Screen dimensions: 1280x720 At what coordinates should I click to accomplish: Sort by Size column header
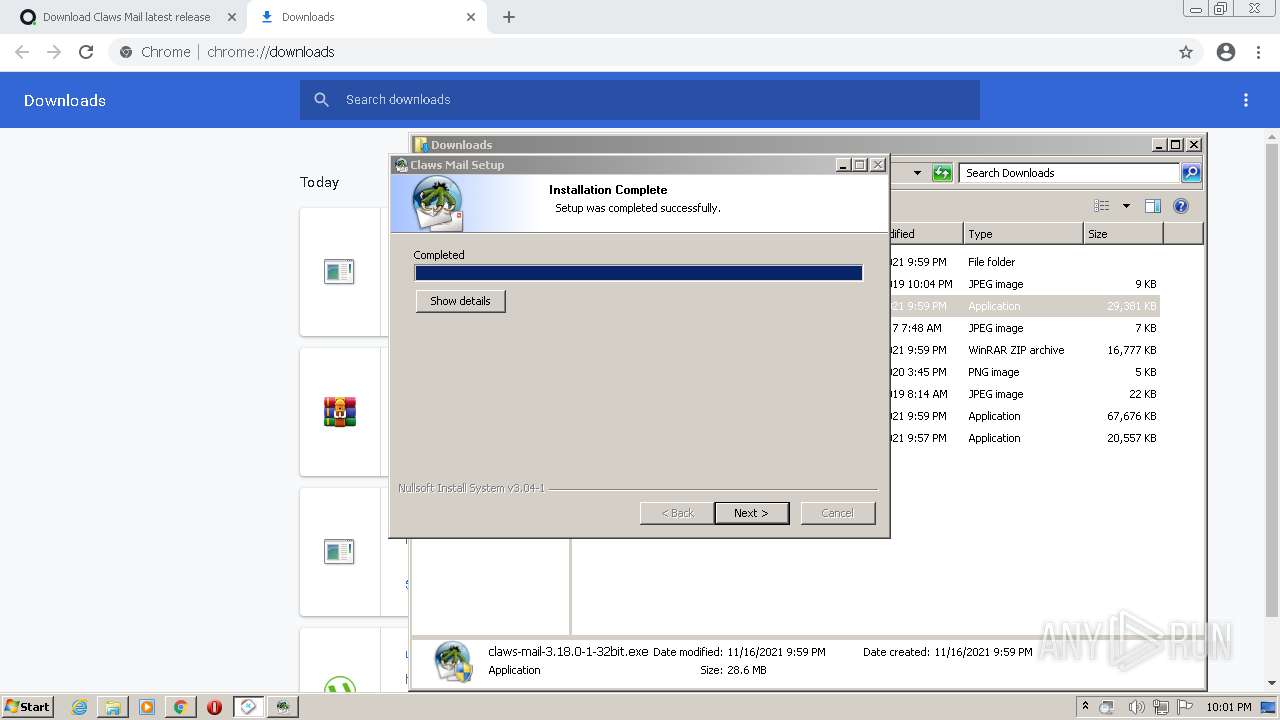point(1123,234)
